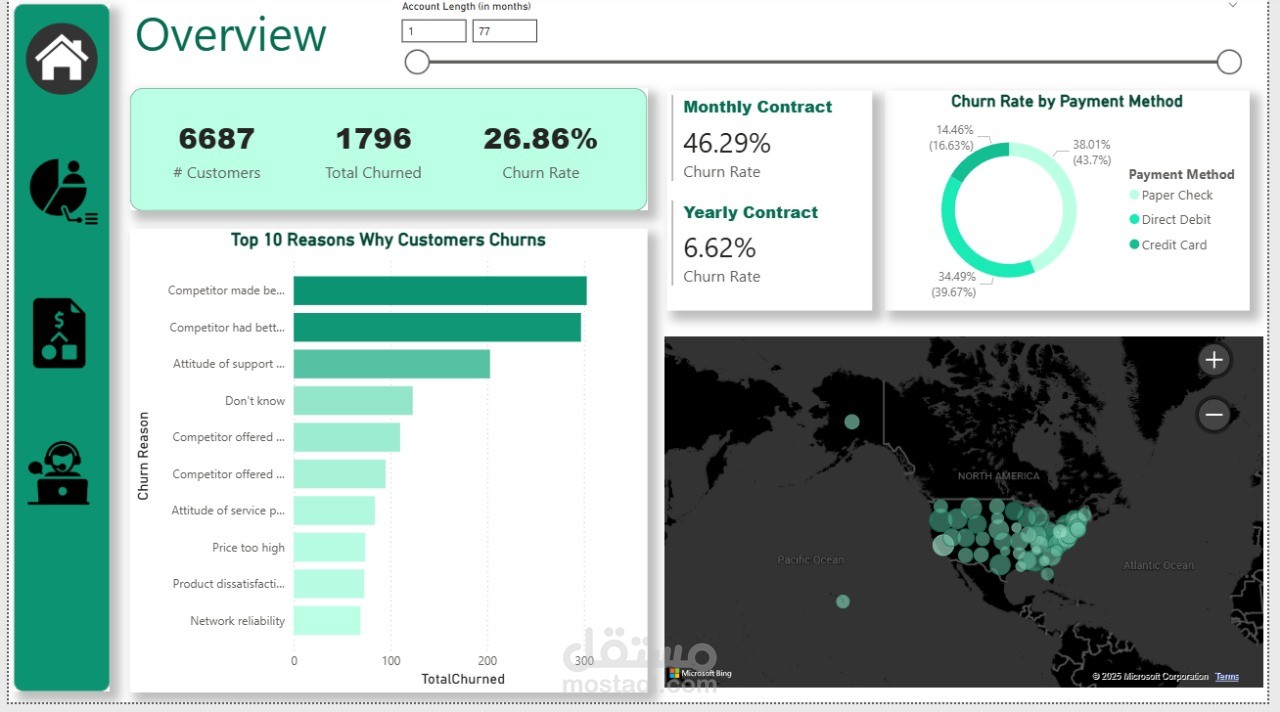
Task: Click the minimum account length input box
Action: (433, 30)
